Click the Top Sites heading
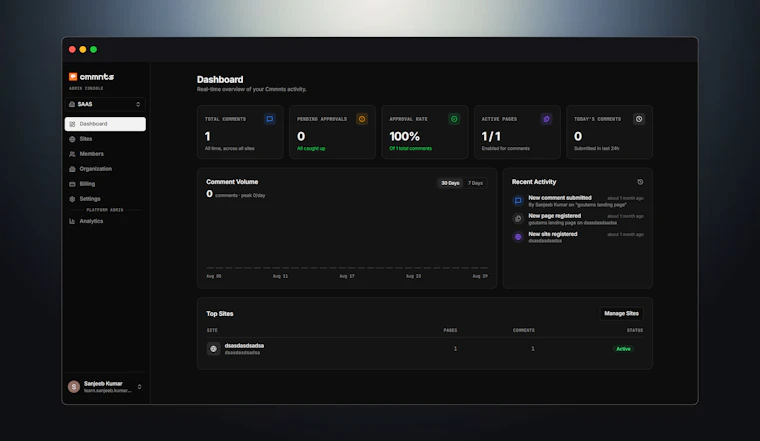This screenshot has height=441, width=760. coord(220,314)
